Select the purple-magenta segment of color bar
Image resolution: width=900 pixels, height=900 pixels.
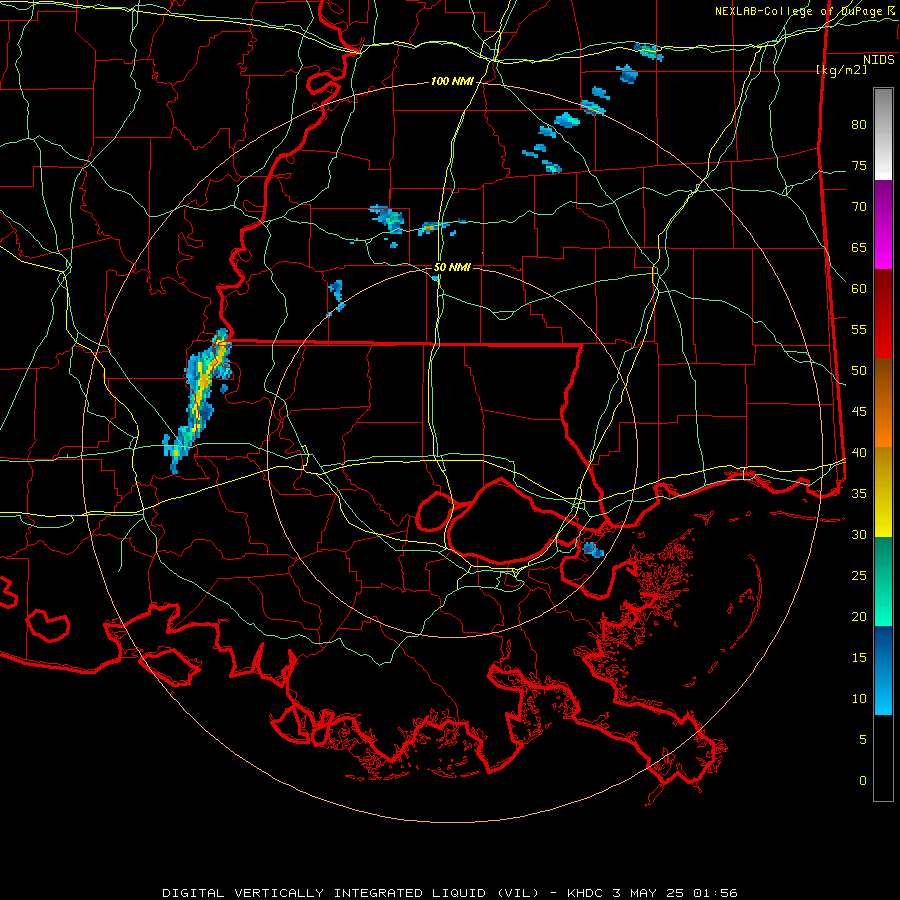[883, 224]
